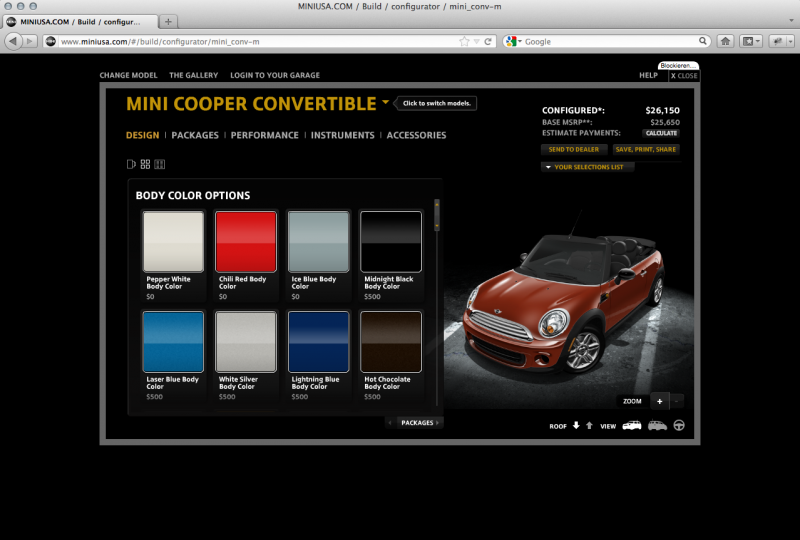Reload the page in browser
This screenshot has height=540, width=800.
click(488, 41)
